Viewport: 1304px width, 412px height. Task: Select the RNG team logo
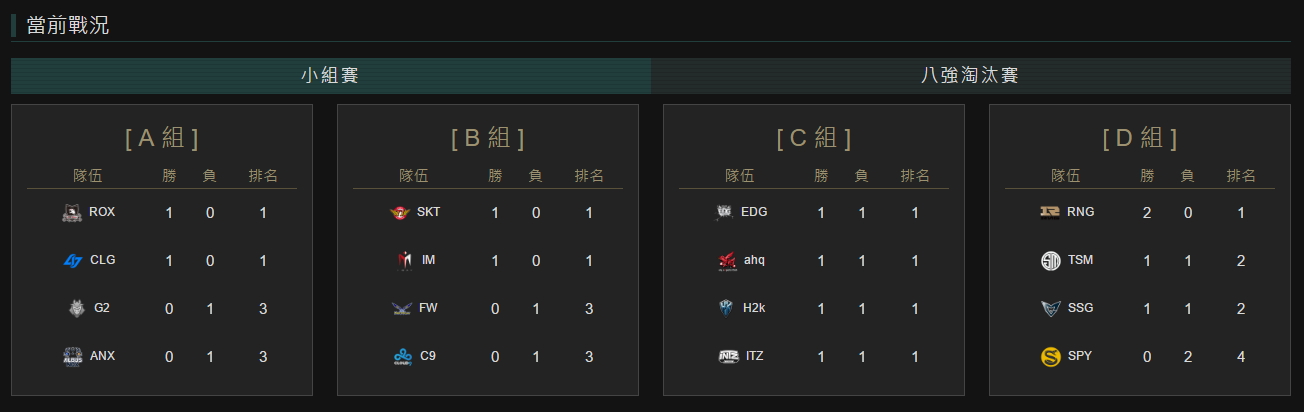tap(1050, 212)
